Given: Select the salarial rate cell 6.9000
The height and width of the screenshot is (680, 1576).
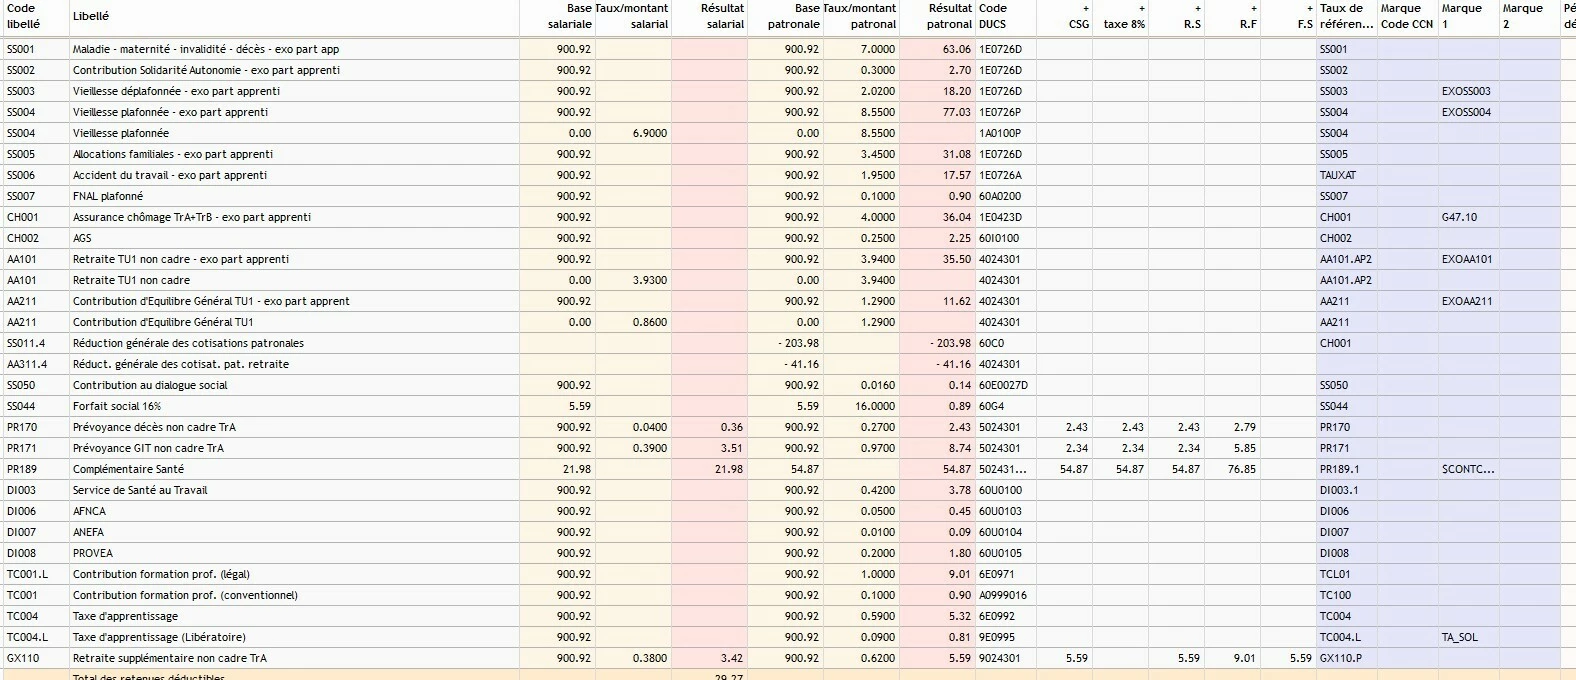Looking at the screenshot, I should 633,133.
